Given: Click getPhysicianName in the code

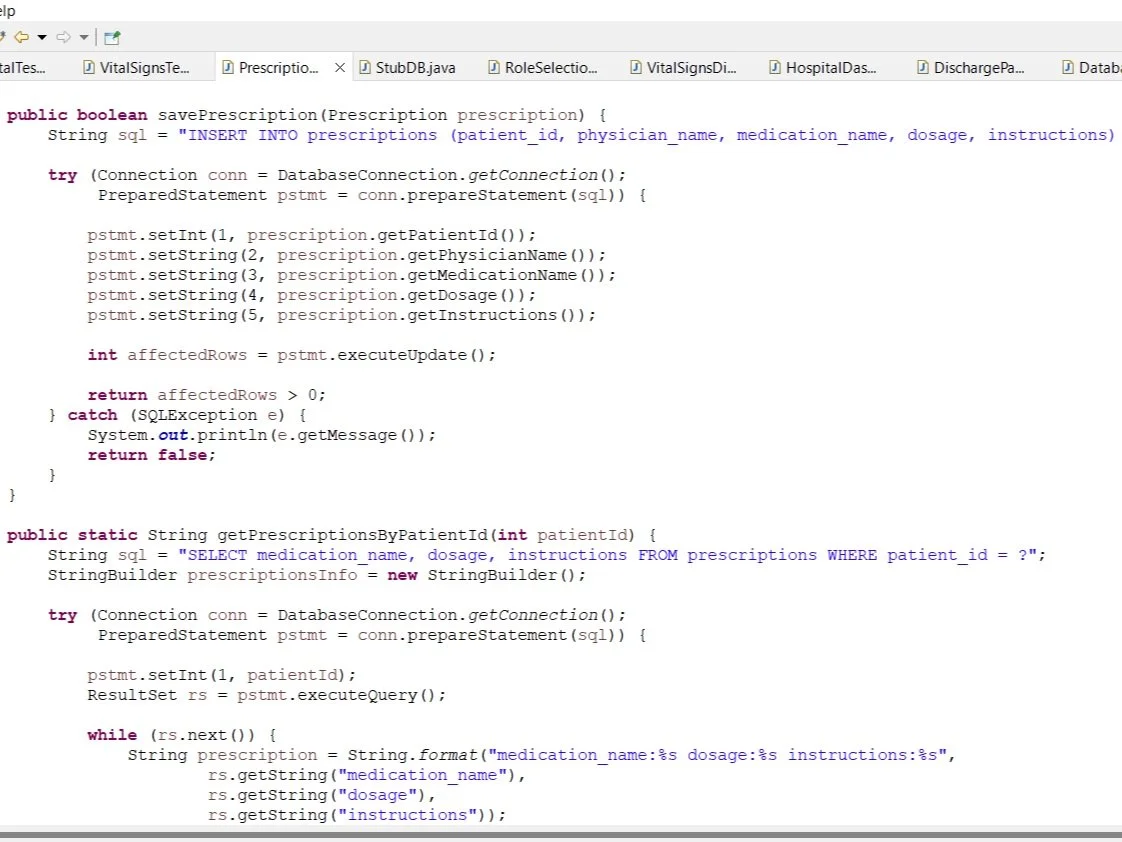Looking at the screenshot, I should click(487, 255).
